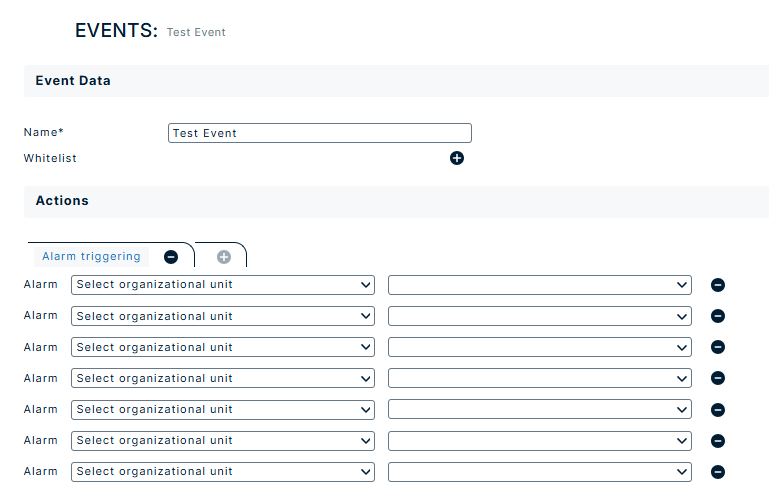Screen dimensions: 769x490
Task: Click the Name field containing Test Event
Action: click(320, 133)
